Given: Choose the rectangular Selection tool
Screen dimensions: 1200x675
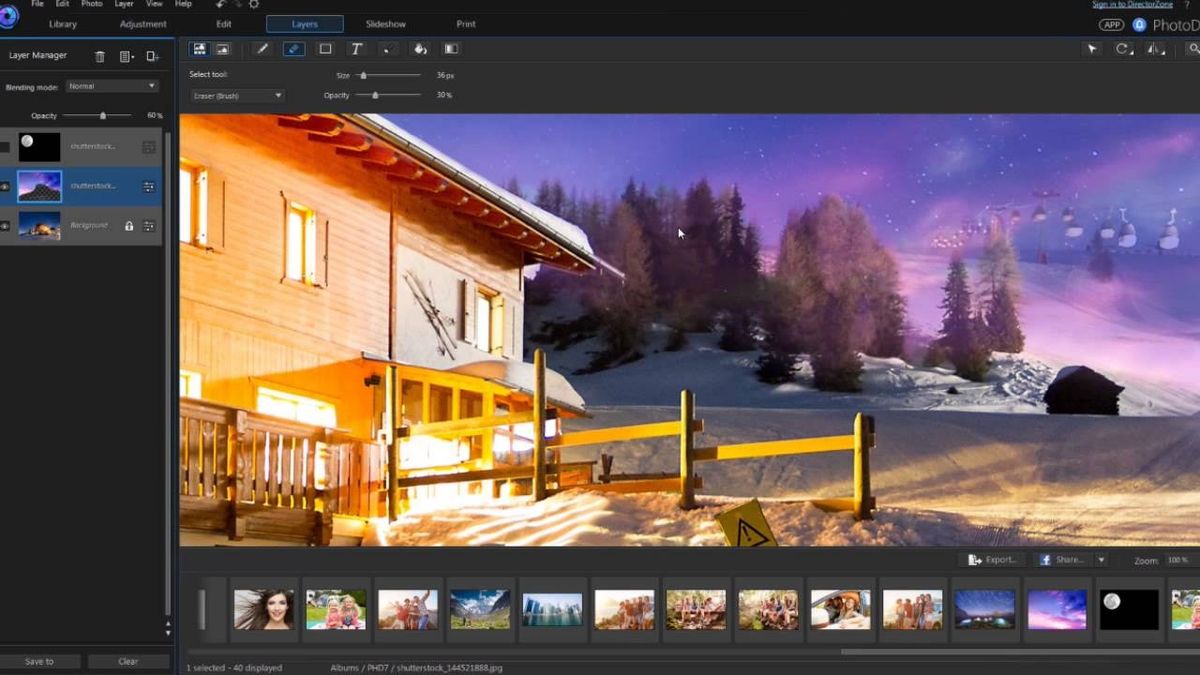Looking at the screenshot, I should pos(325,48).
